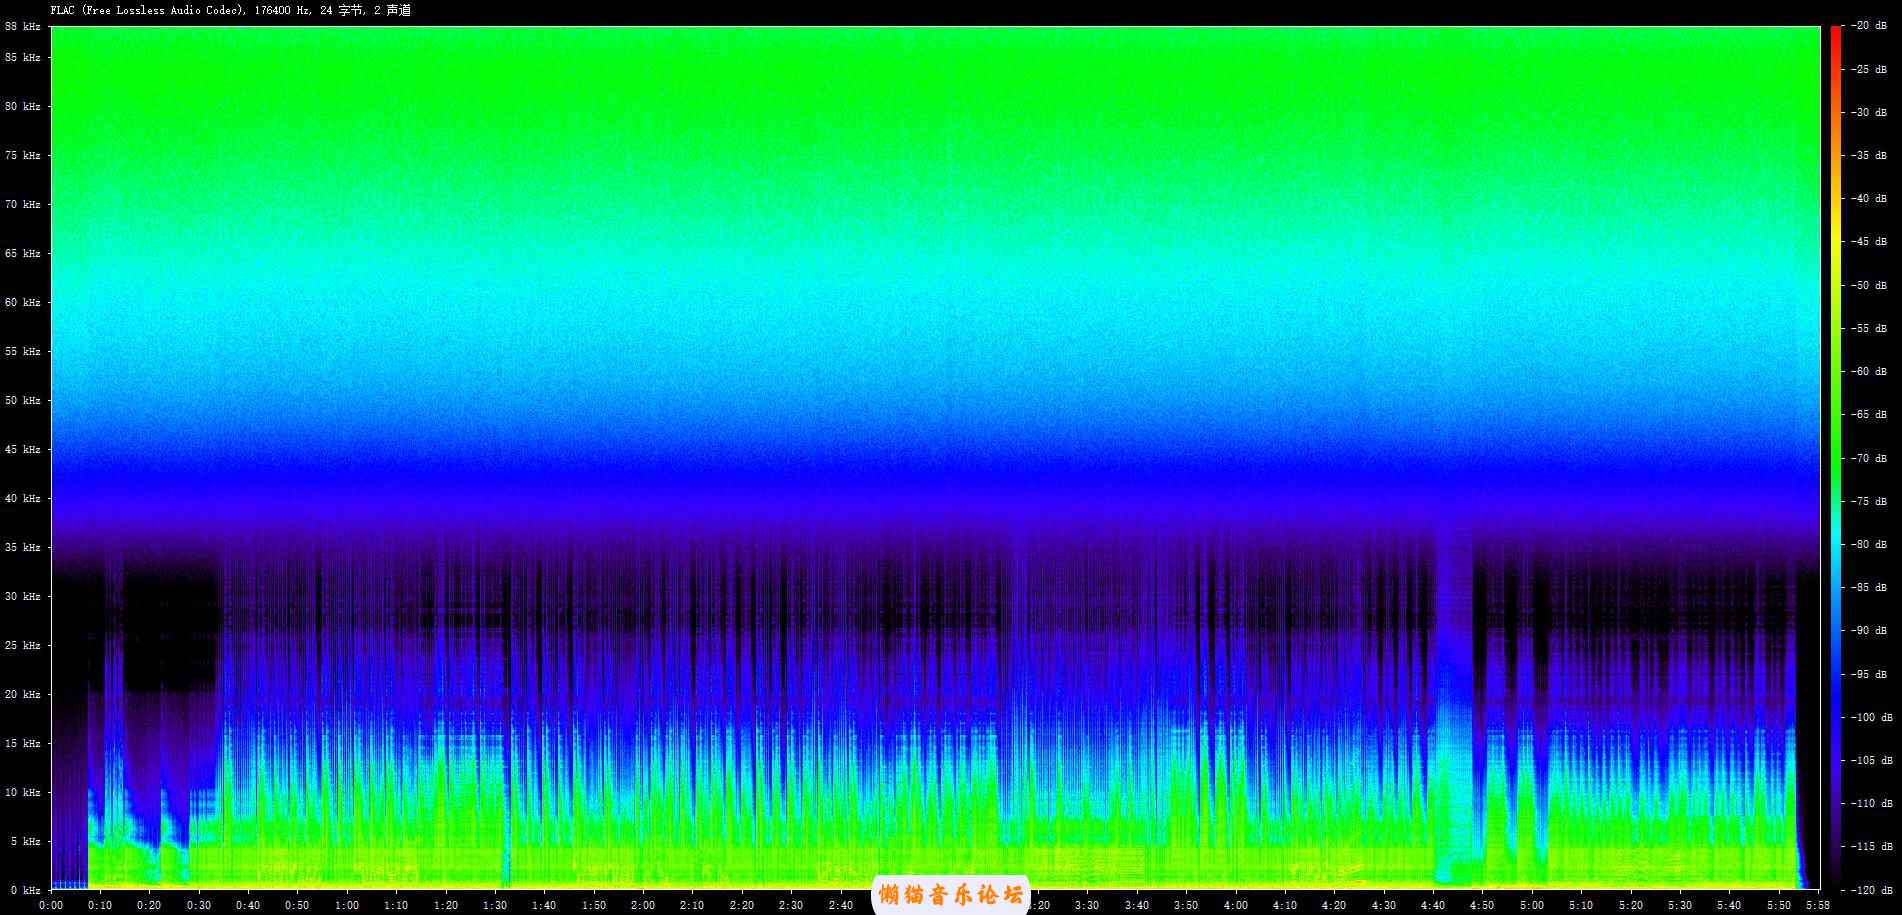This screenshot has height=915, width=1902.
Task: Click the 65 kHz frequency label
Action: (x=23, y=253)
